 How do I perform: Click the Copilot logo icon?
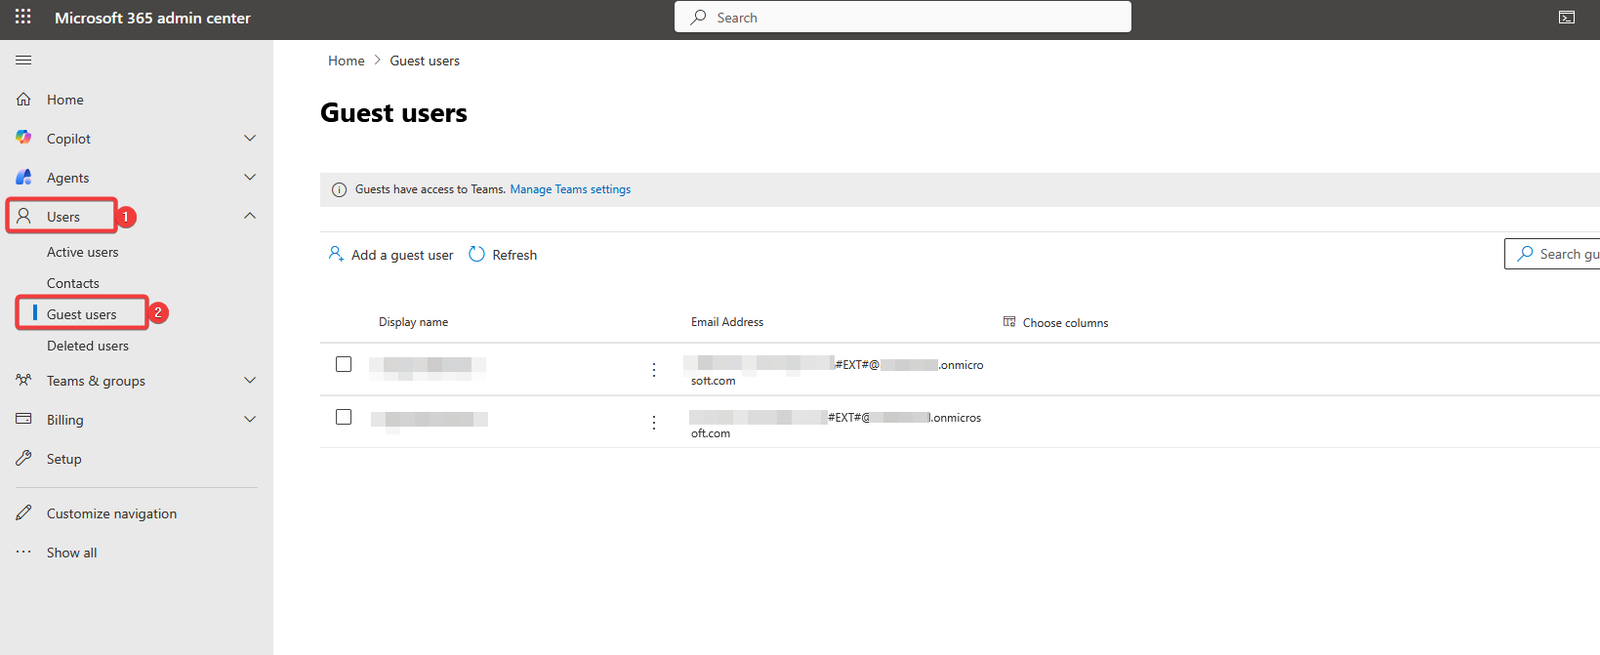click(x=24, y=138)
